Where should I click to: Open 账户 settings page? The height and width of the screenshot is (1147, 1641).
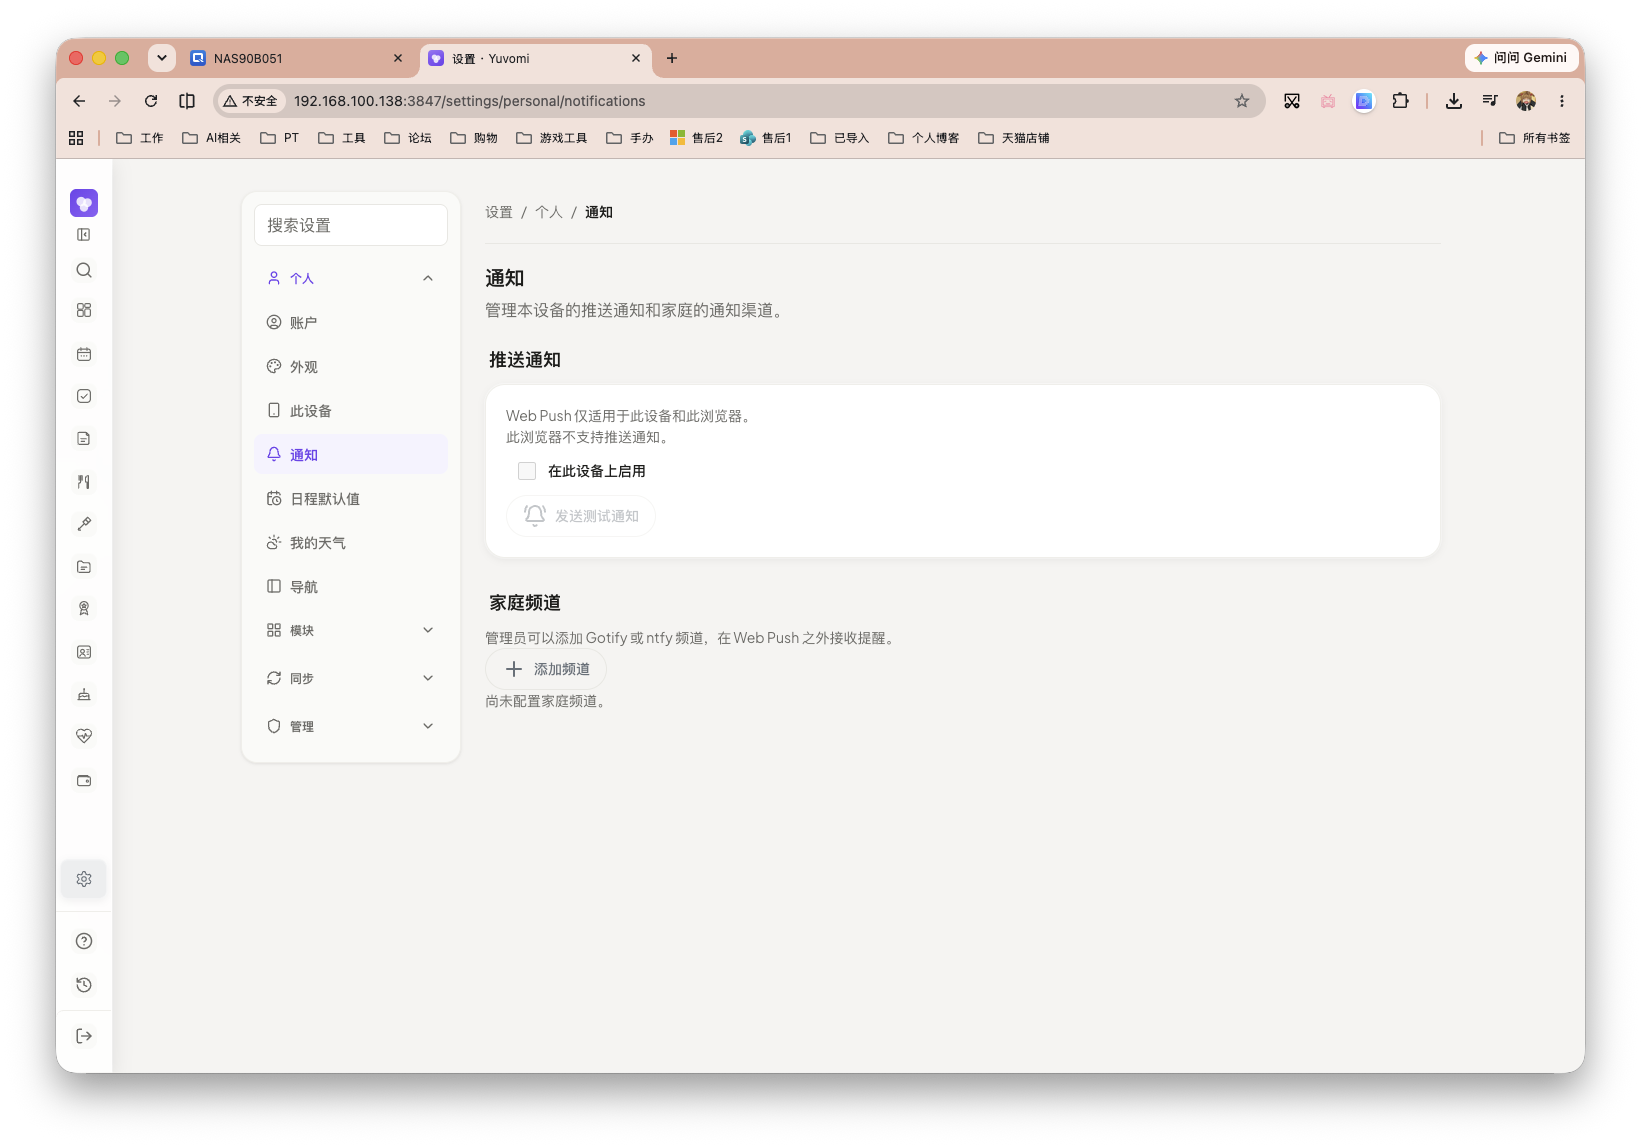click(351, 323)
